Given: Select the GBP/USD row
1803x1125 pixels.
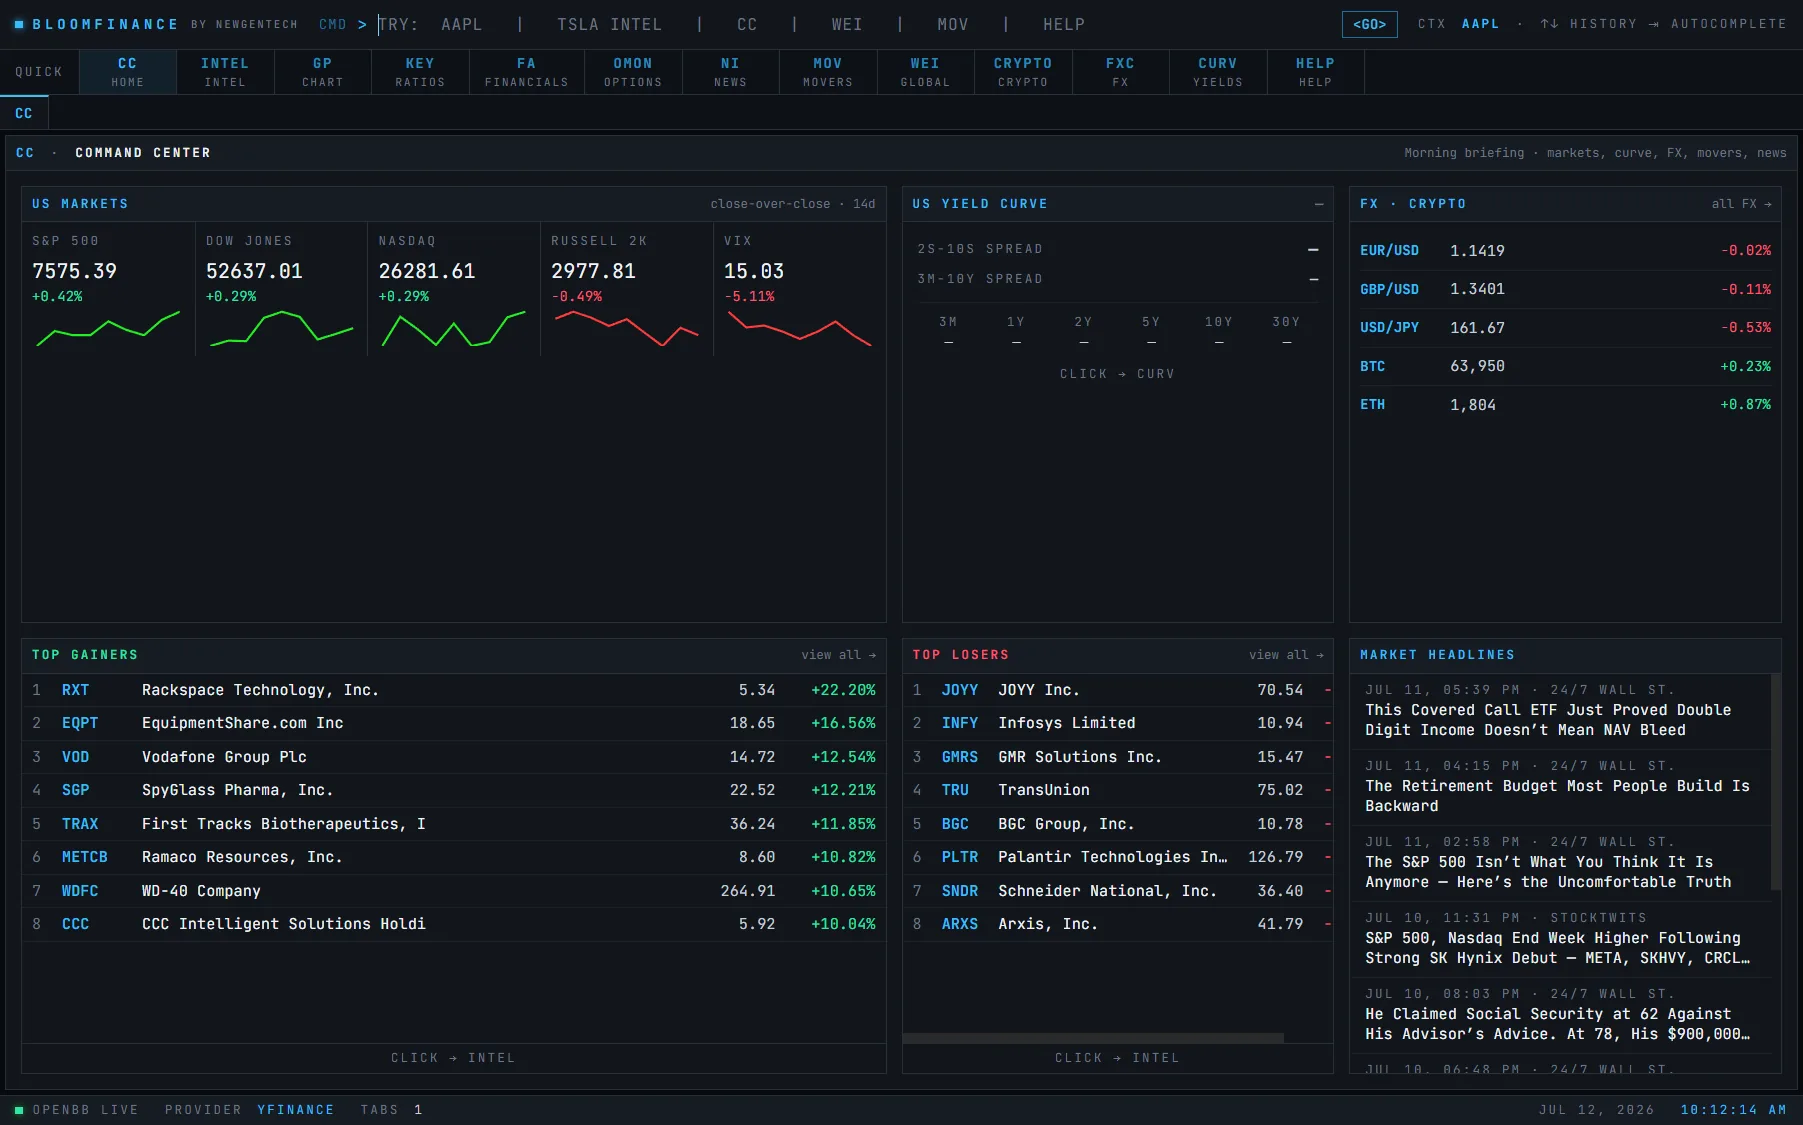Looking at the screenshot, I should click(x=1565, y=289).
